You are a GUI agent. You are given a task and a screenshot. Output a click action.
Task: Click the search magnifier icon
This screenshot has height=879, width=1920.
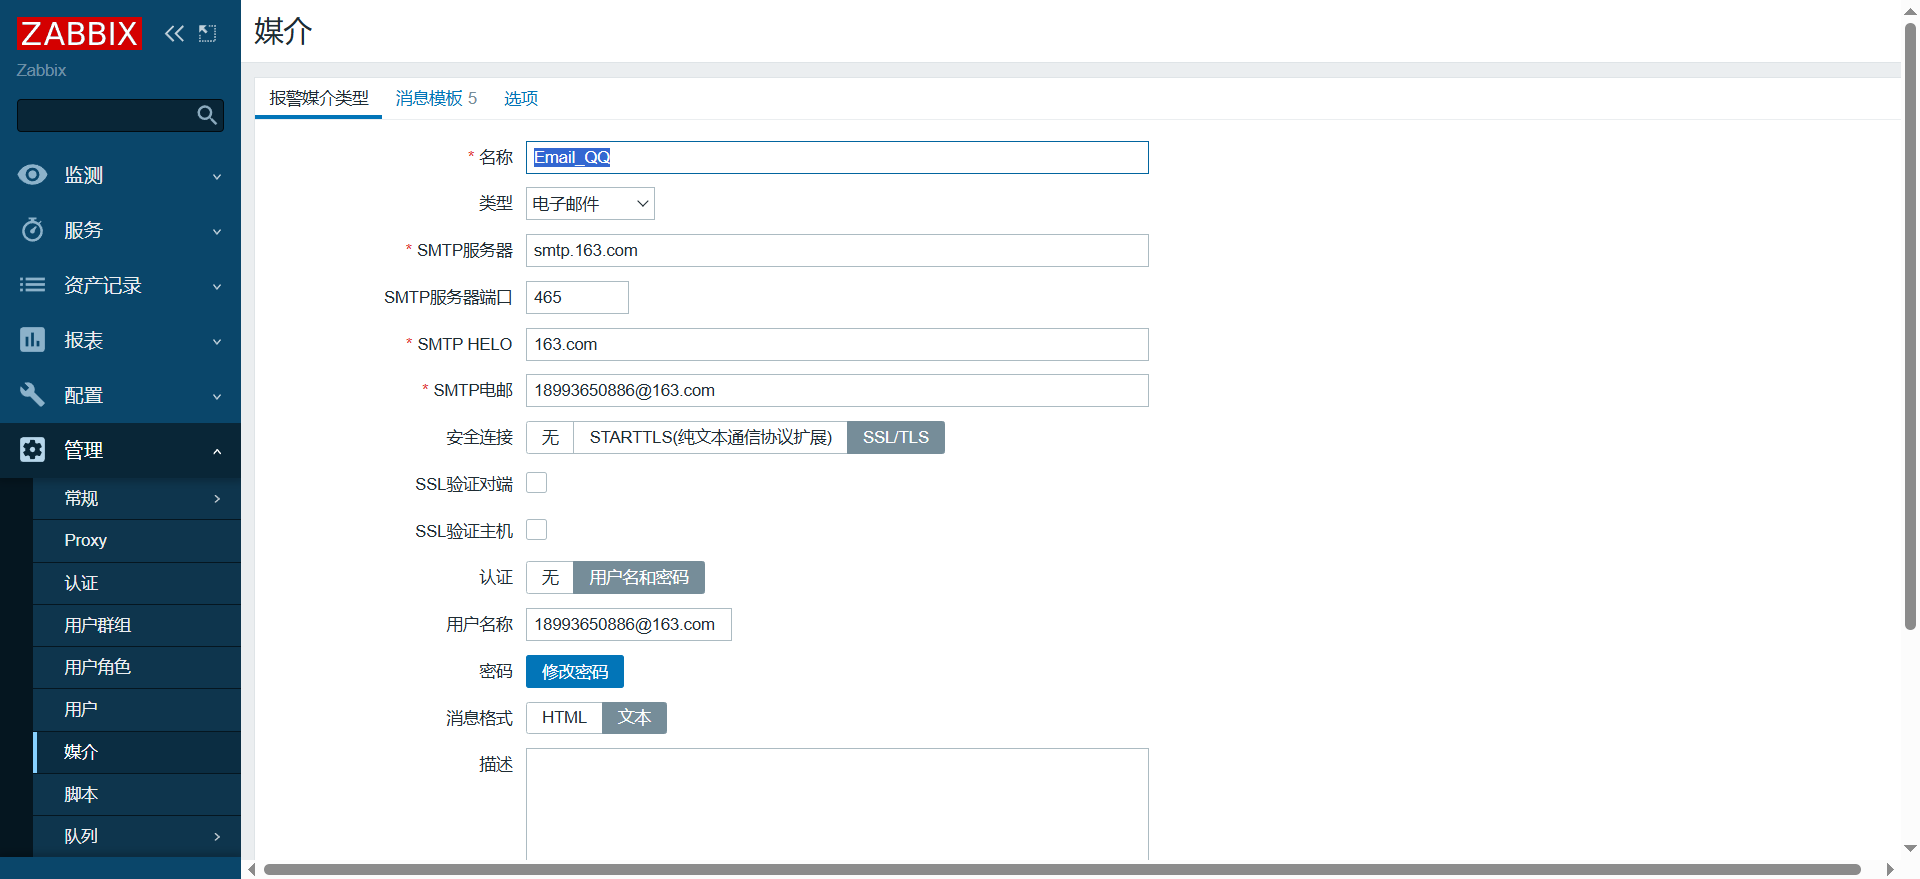tap(207, 115)
